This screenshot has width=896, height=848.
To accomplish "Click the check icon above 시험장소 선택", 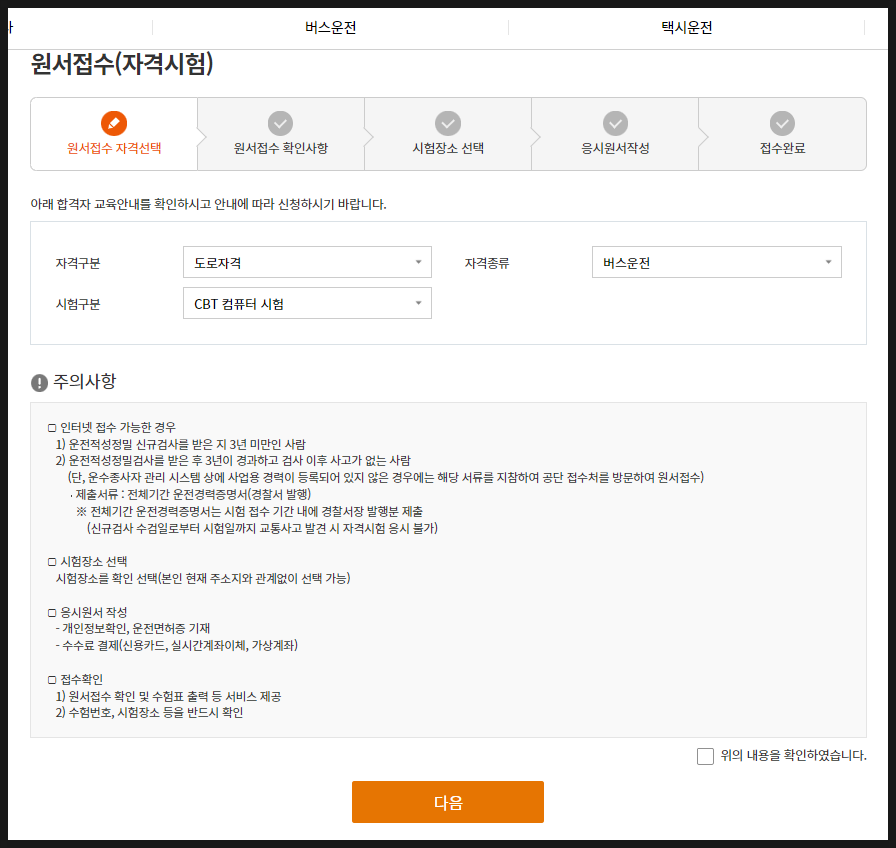I will 448,123.
